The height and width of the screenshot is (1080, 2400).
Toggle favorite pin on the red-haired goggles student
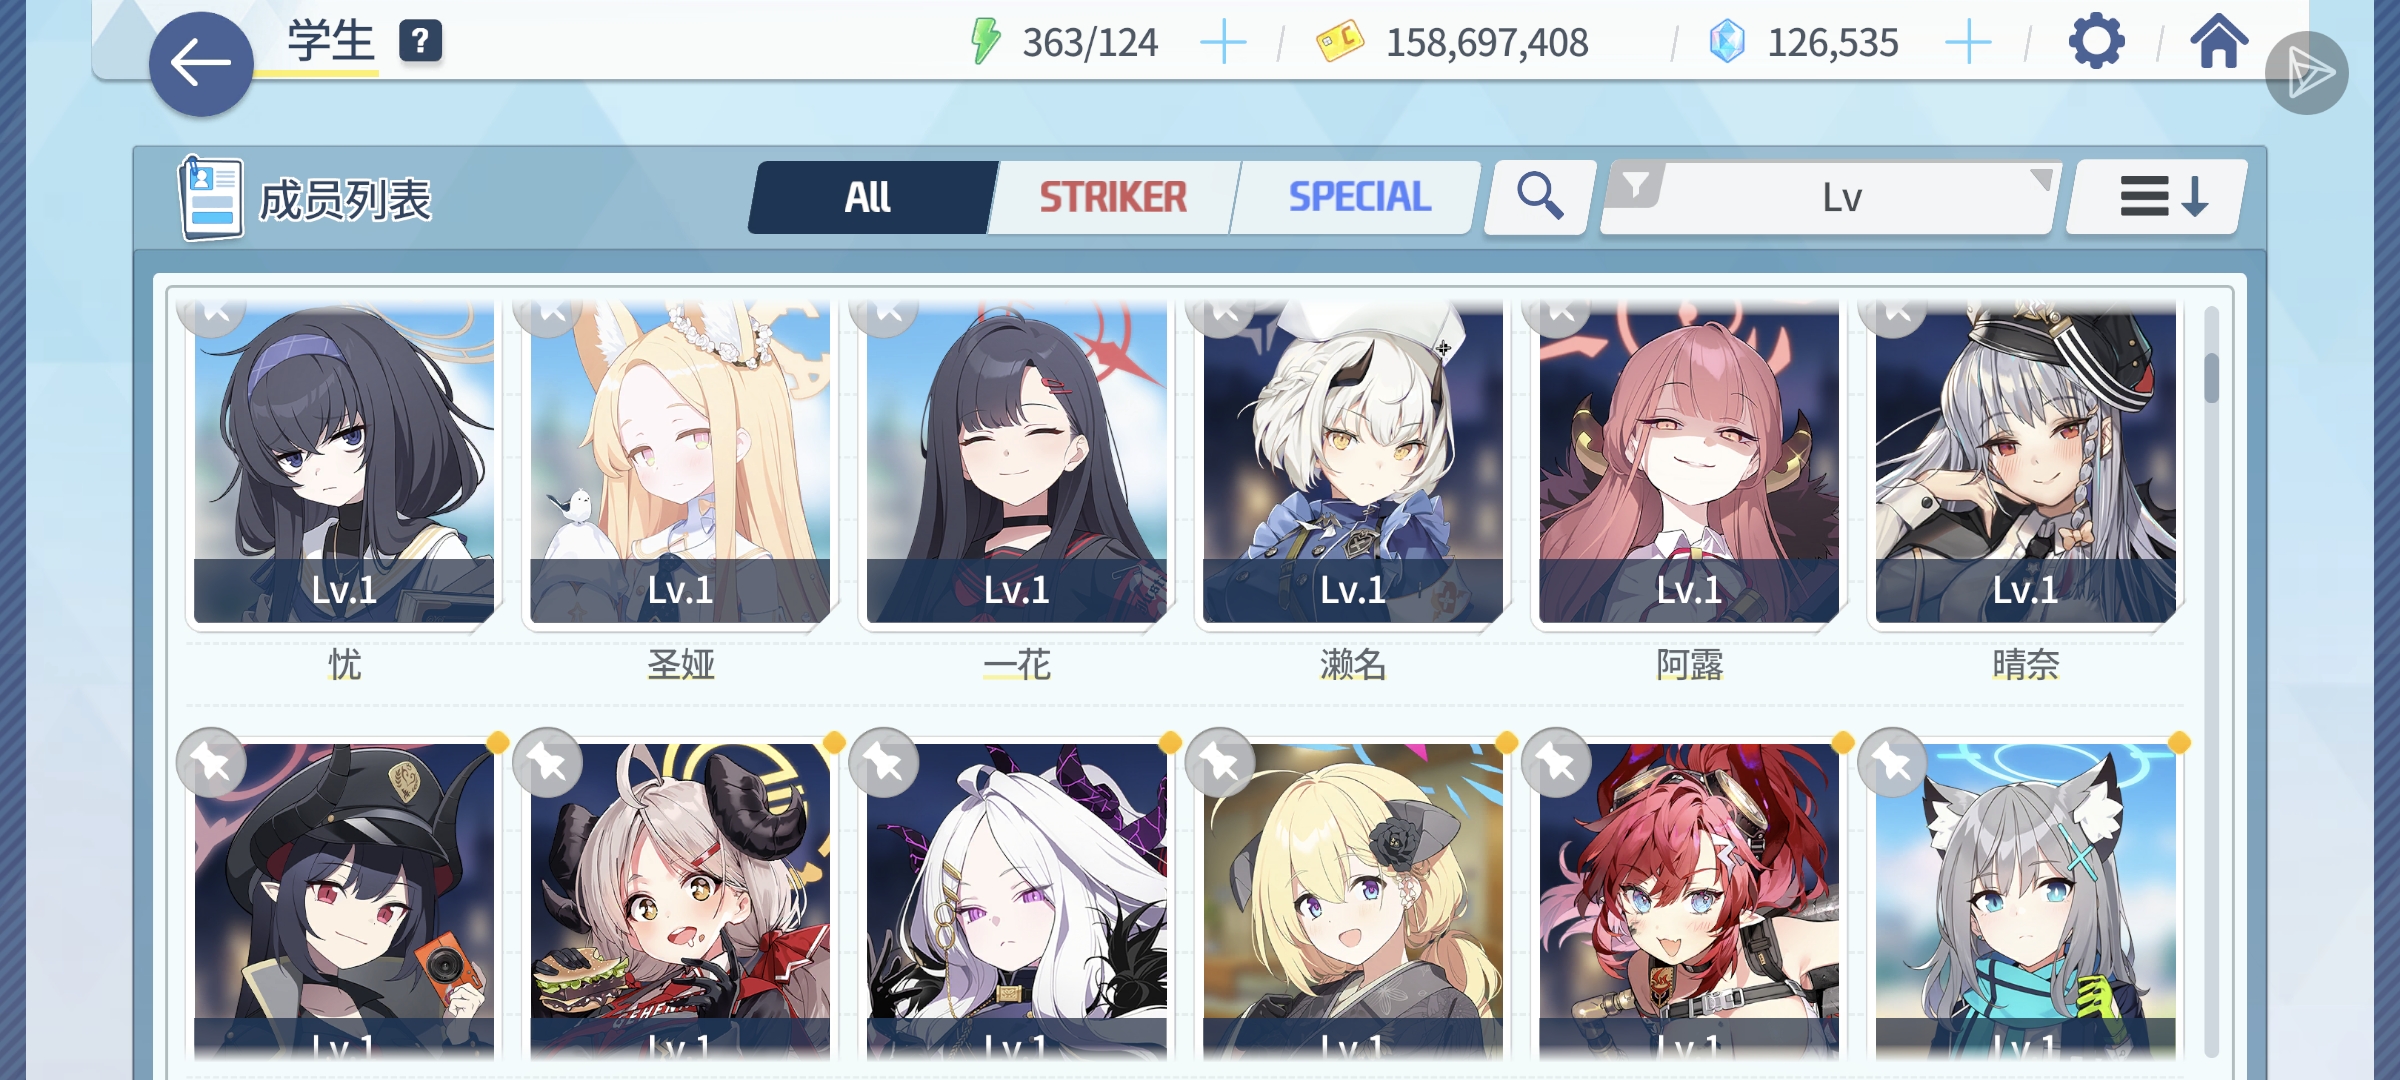(x=1556, y=764)
